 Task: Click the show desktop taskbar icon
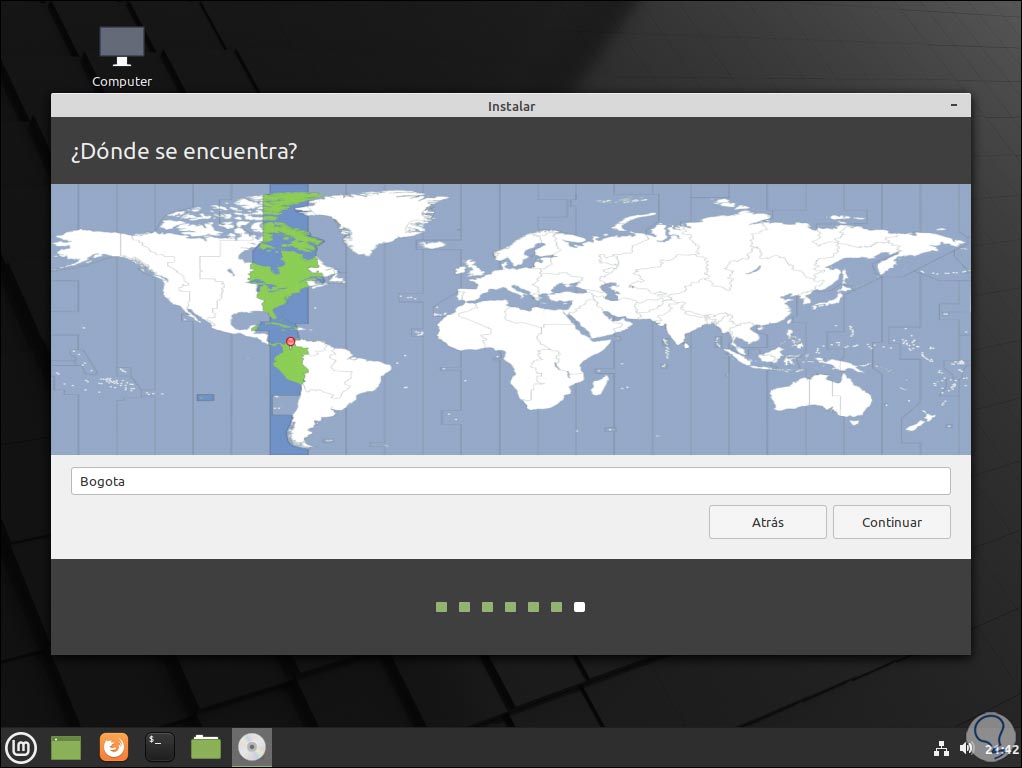64,747
